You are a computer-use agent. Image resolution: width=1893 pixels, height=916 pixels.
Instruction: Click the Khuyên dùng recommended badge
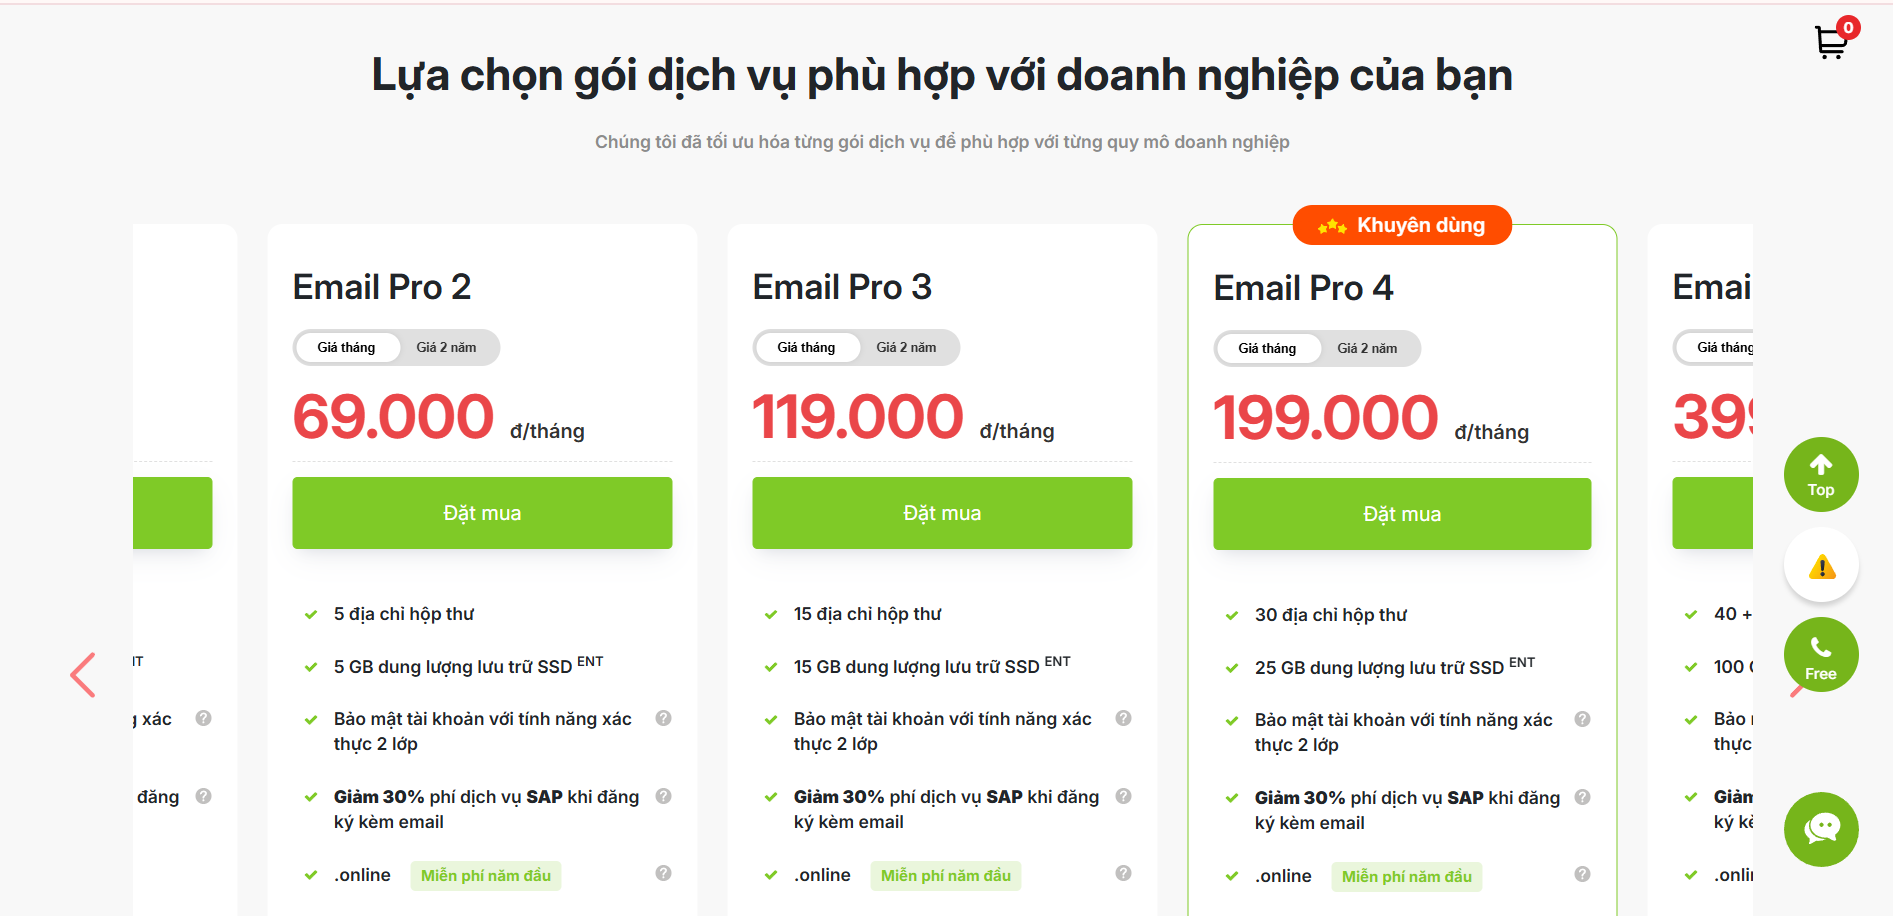tap(1402, 226)
